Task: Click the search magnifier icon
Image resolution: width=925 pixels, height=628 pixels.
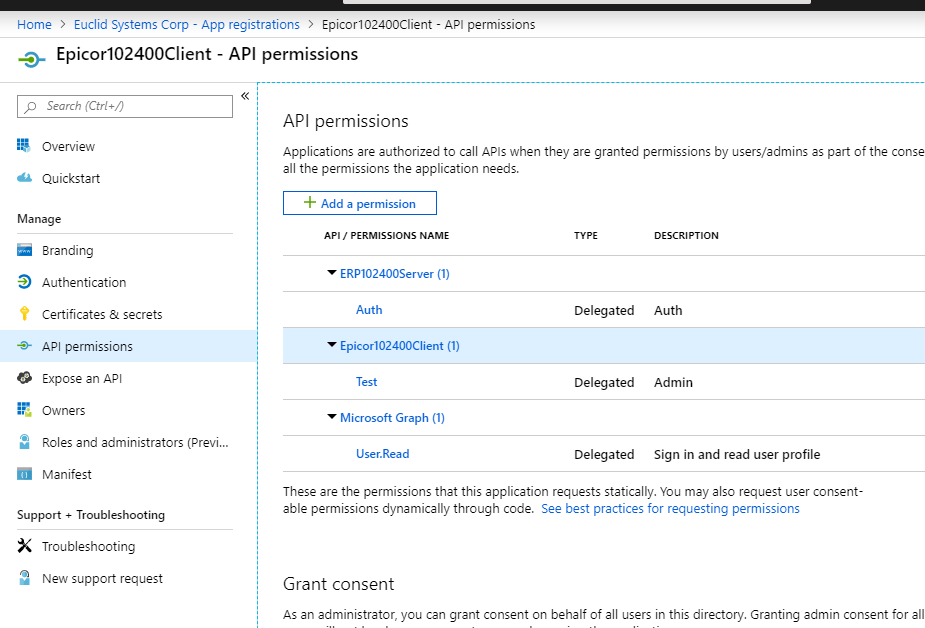Action: tap(31, 107)
